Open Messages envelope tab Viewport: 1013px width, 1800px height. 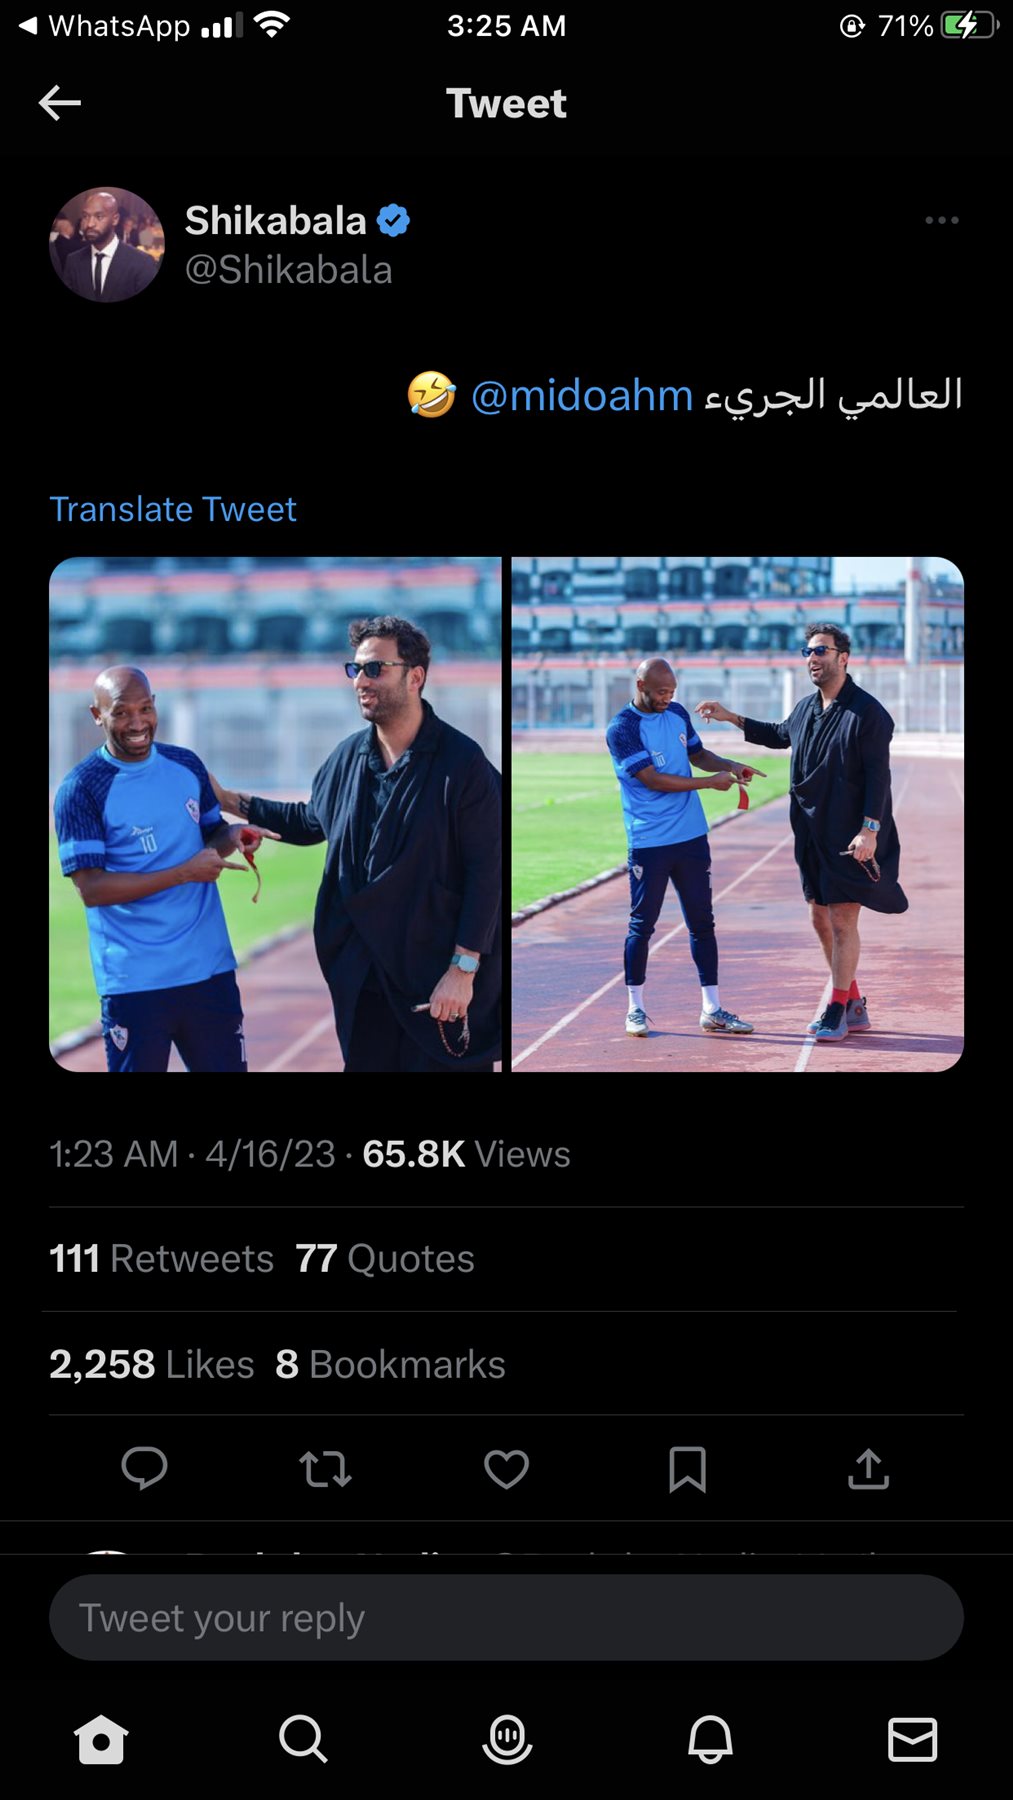(x=912, y=1740)
